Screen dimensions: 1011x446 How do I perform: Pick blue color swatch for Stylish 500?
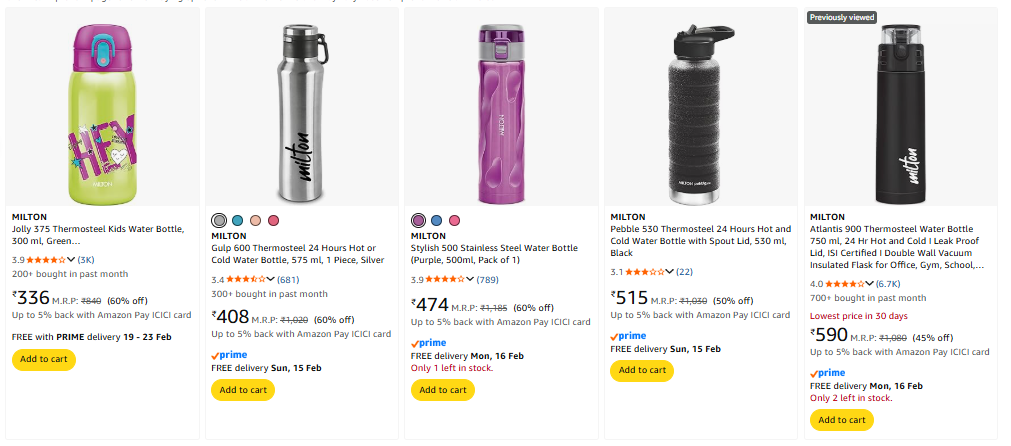coord(437,220)
